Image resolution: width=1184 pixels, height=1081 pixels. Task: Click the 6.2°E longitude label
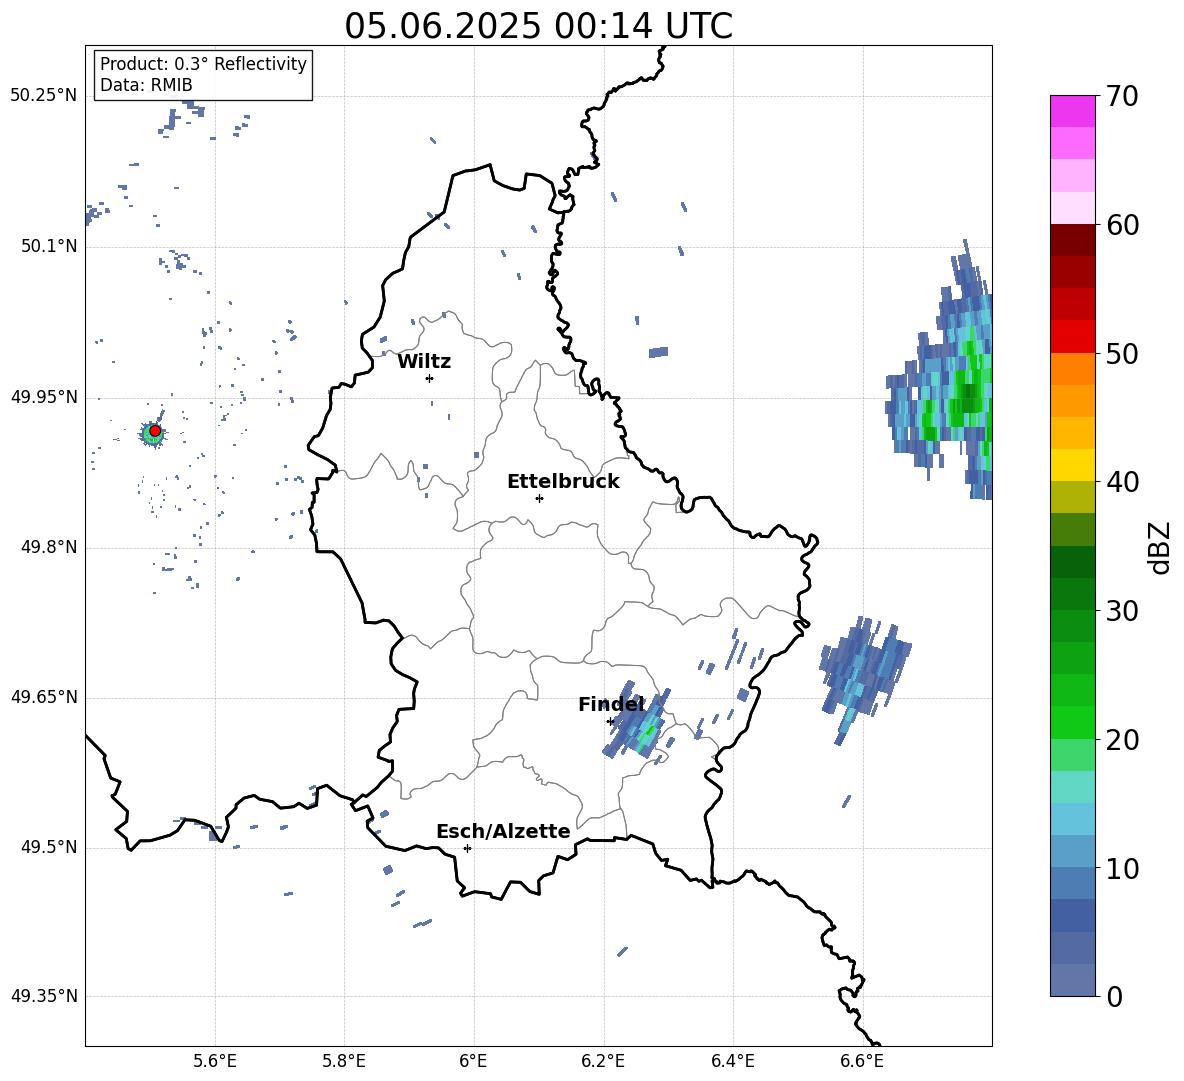603,1061
